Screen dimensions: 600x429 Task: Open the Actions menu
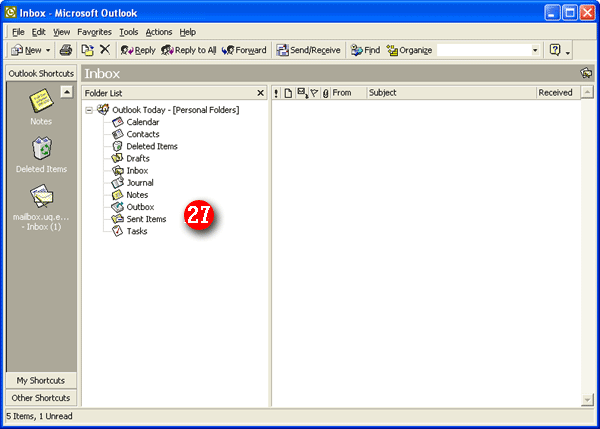159,32
